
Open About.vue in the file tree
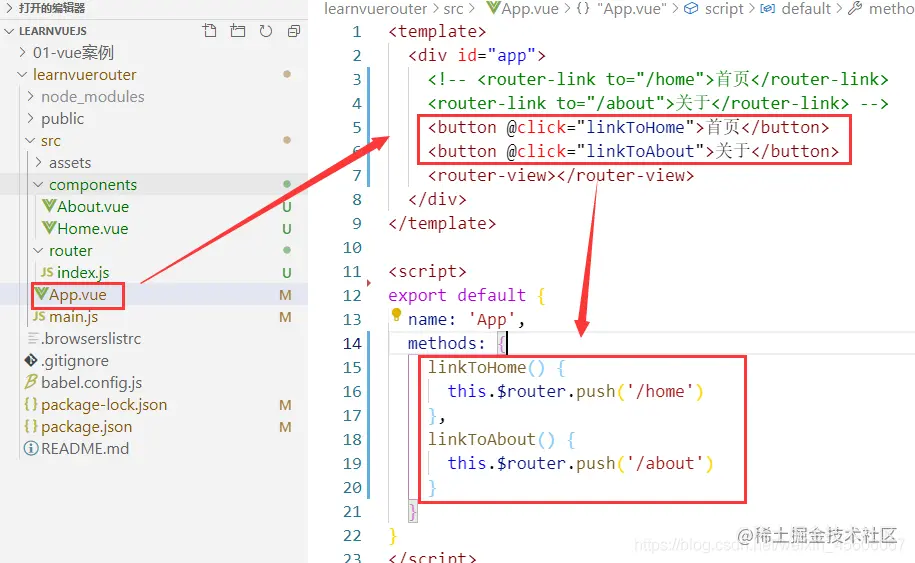[93, 207]
